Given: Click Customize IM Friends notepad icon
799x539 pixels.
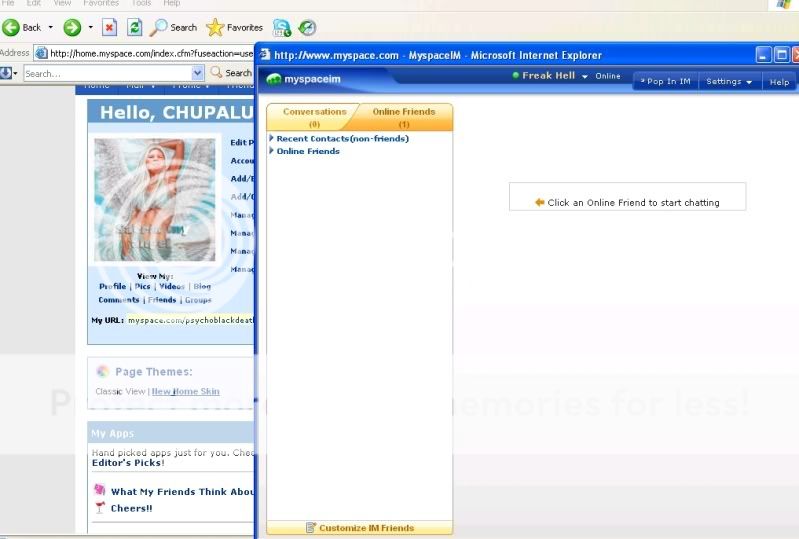Looking at the screenshot, I should pyautogui.click(x=311, y=528).
